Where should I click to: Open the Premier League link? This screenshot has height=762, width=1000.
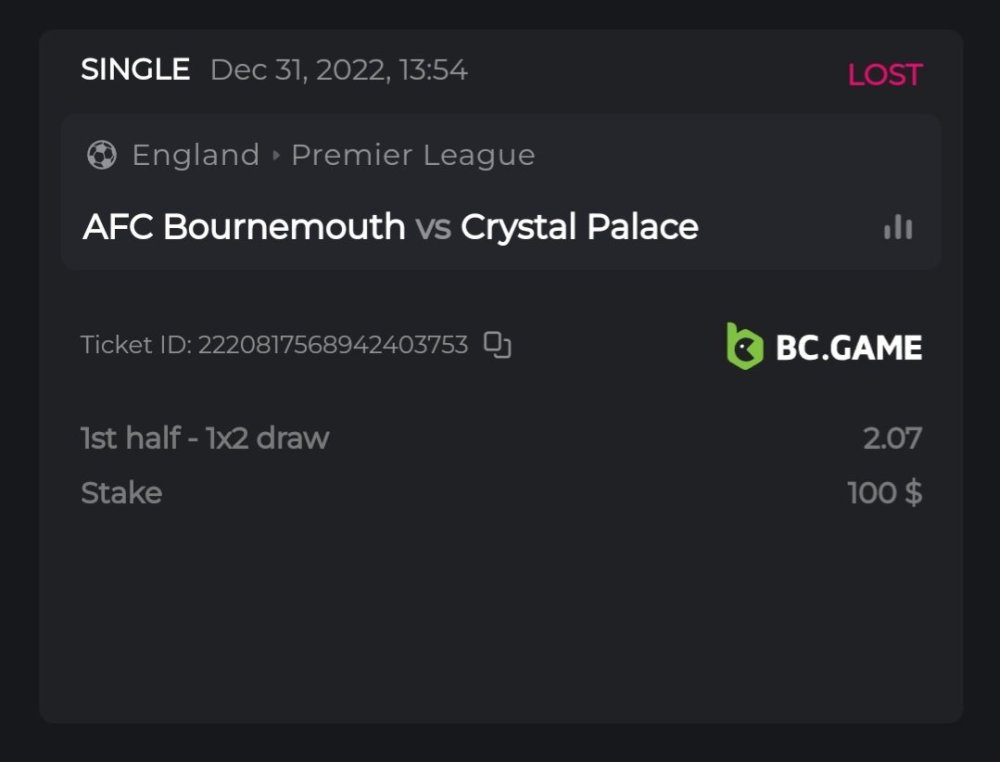click(413, 155)
